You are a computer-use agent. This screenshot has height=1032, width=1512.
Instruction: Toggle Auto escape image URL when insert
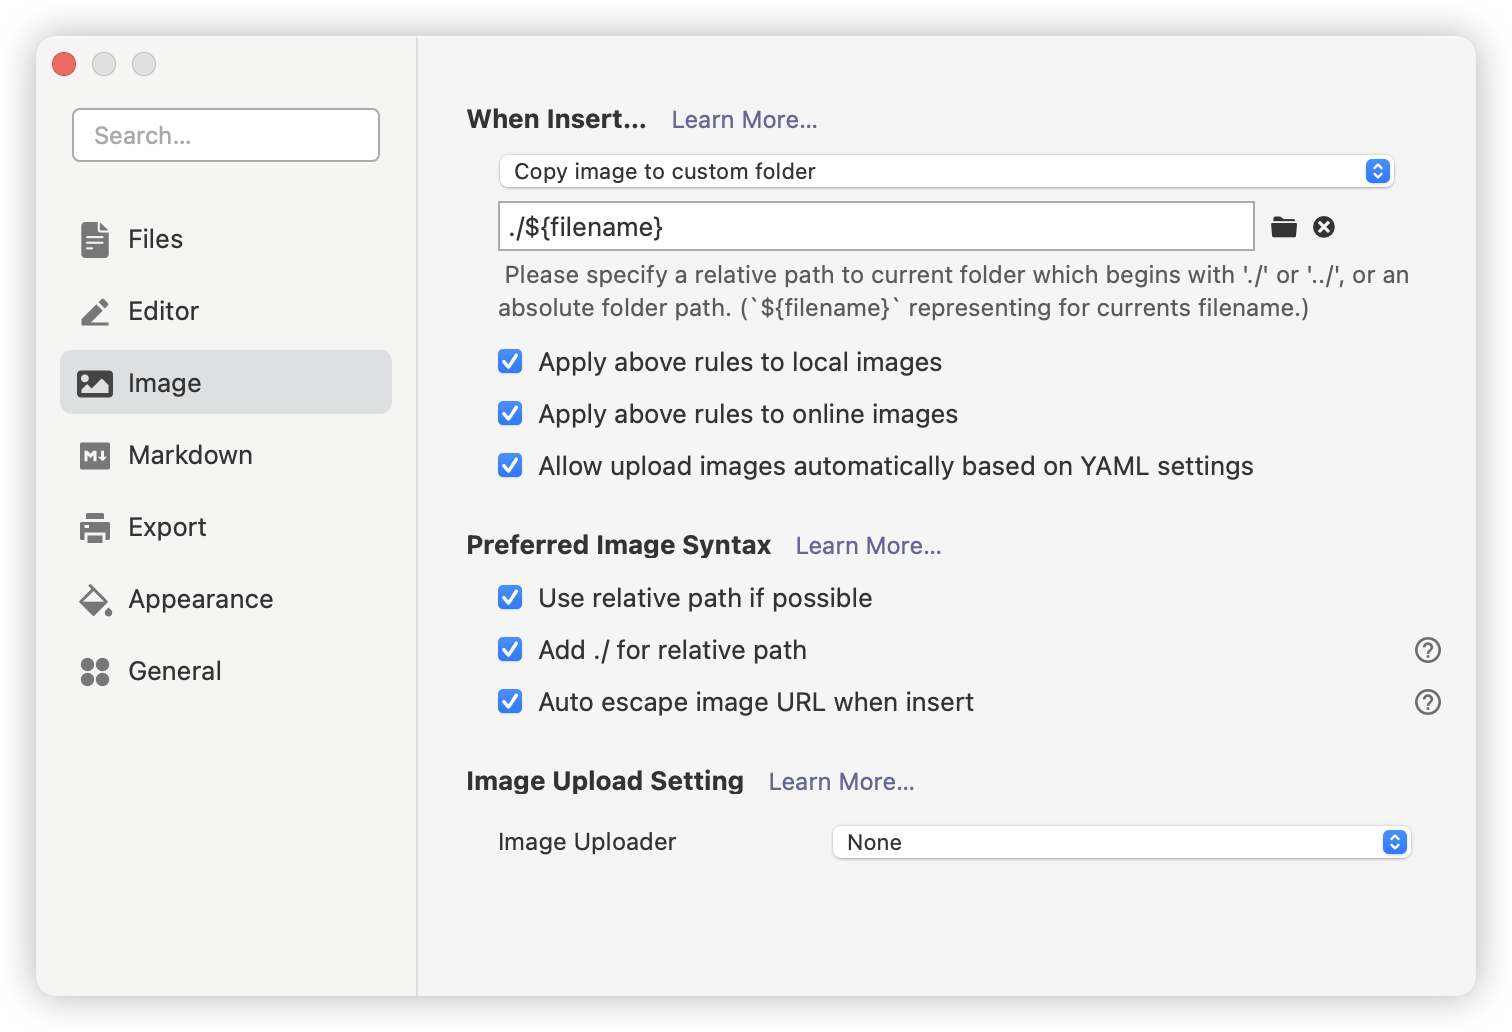pyautogui.click(x=510, y=701)
